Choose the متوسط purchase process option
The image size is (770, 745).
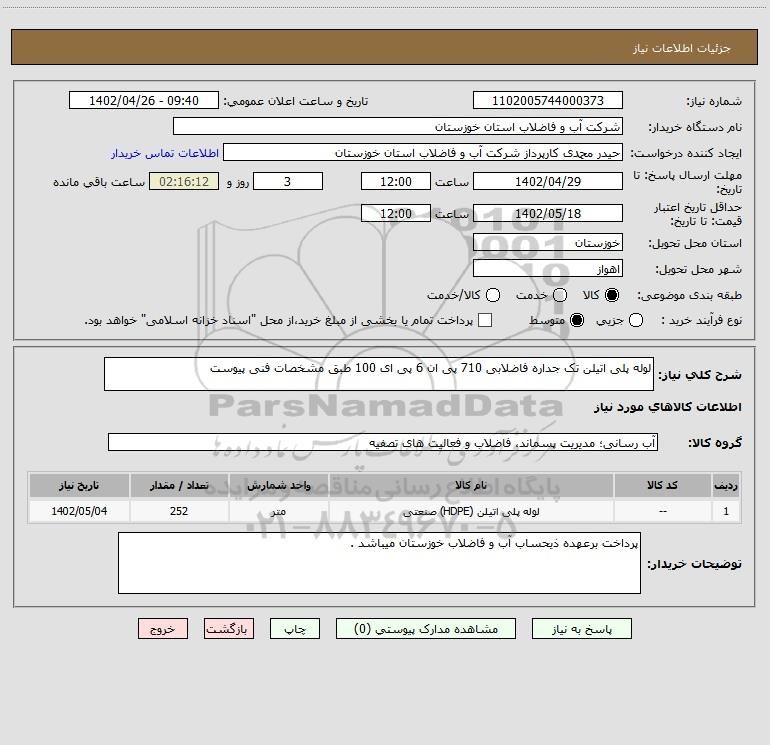pyautogui.click(x=577, y=320)
